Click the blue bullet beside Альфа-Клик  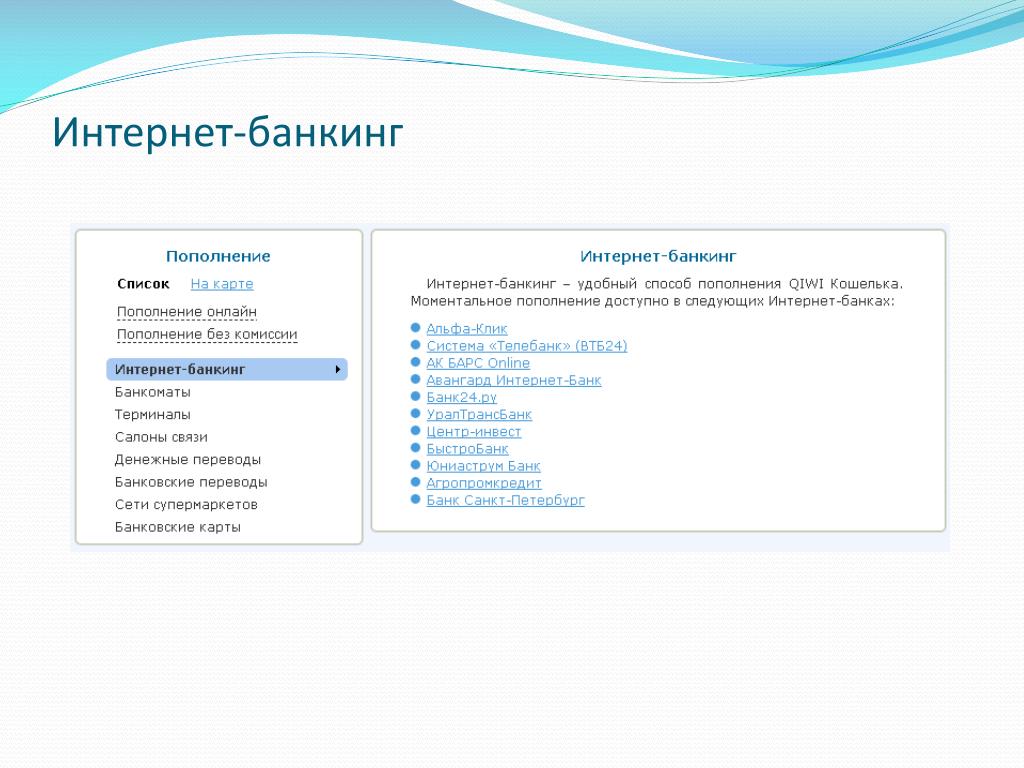(415, 327)
